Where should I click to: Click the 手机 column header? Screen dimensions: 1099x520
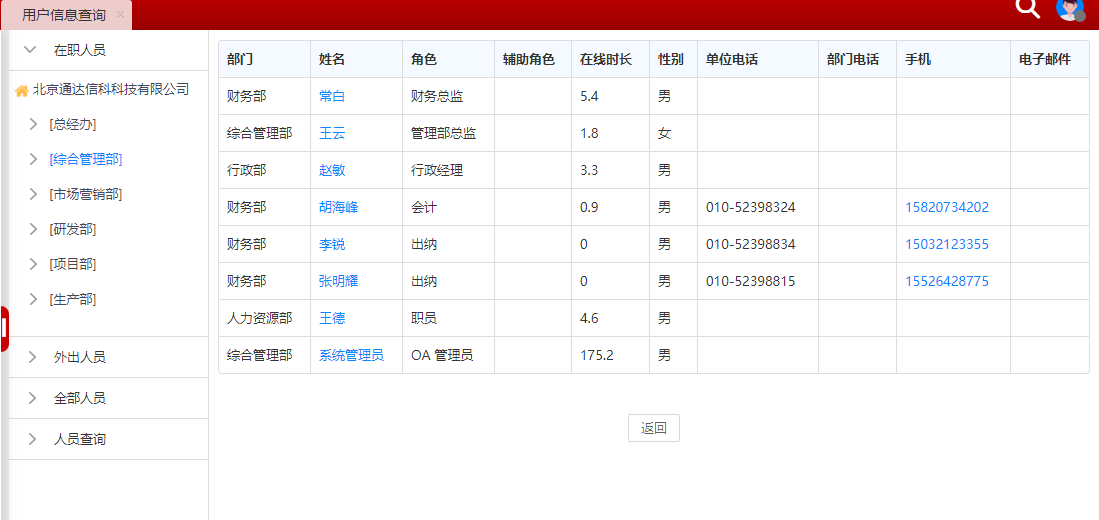pyautogui.click(x=953, y=60)
